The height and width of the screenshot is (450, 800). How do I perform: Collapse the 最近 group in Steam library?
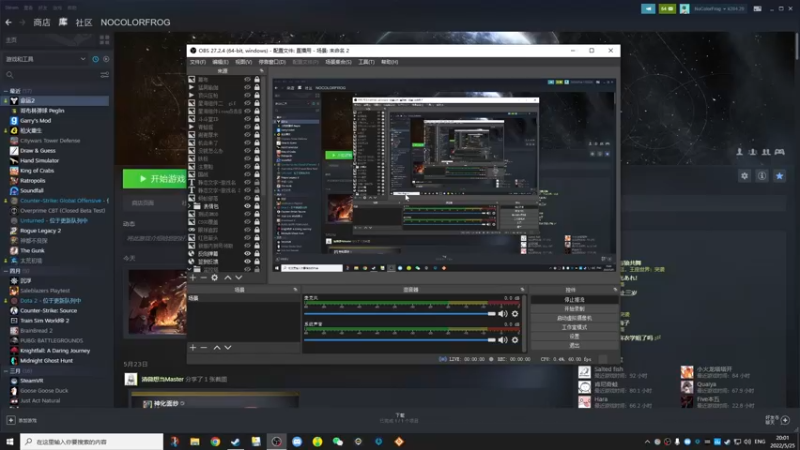click(6, 91)
